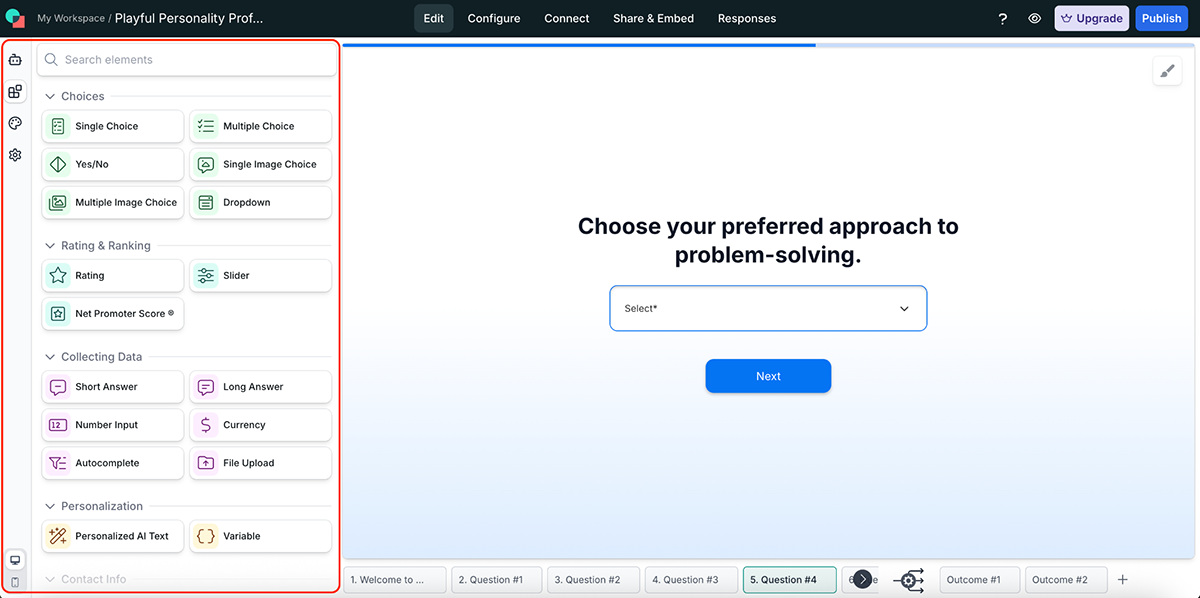Add a File Upload element
The image size is (1200, 598).
260,463
